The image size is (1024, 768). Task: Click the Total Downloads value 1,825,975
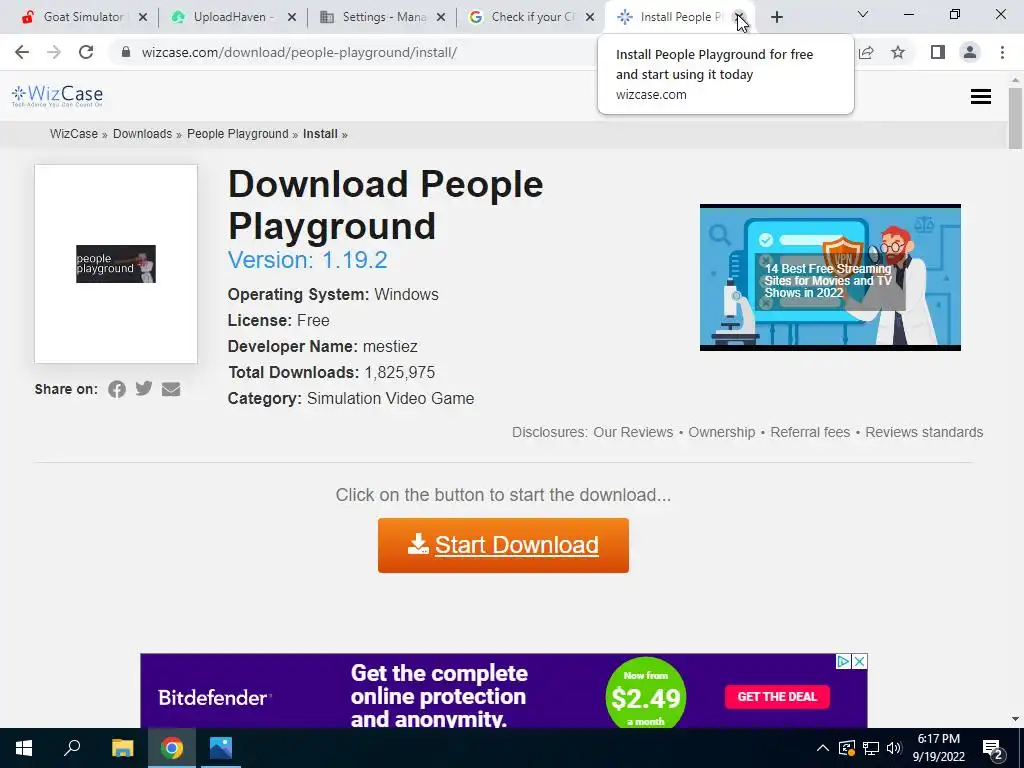[399, 372]
